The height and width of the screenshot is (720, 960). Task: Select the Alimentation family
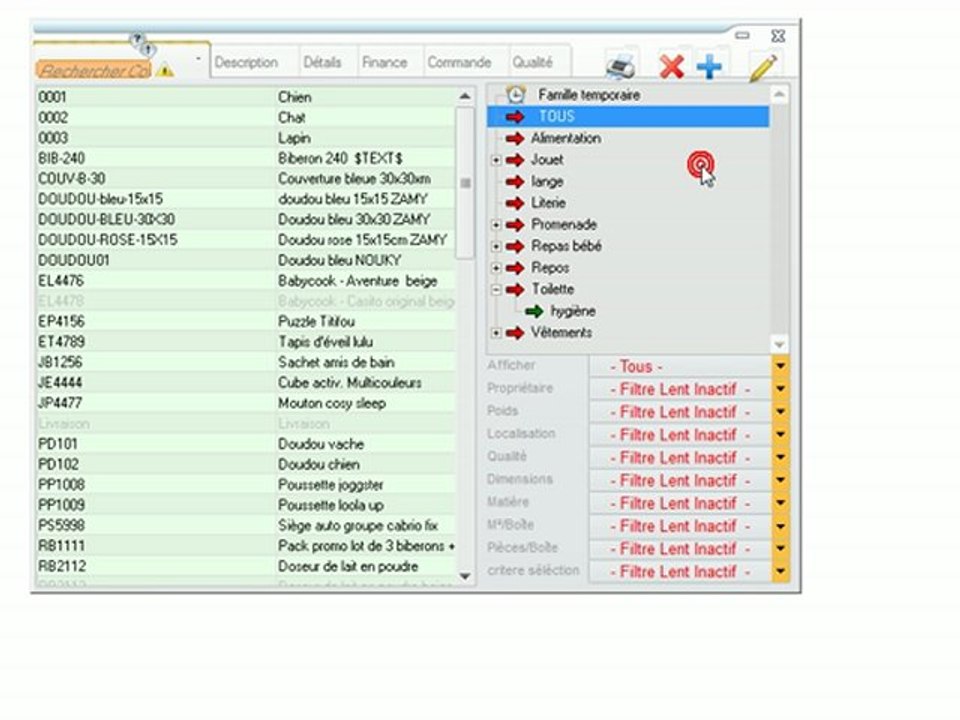click(566, 138)
